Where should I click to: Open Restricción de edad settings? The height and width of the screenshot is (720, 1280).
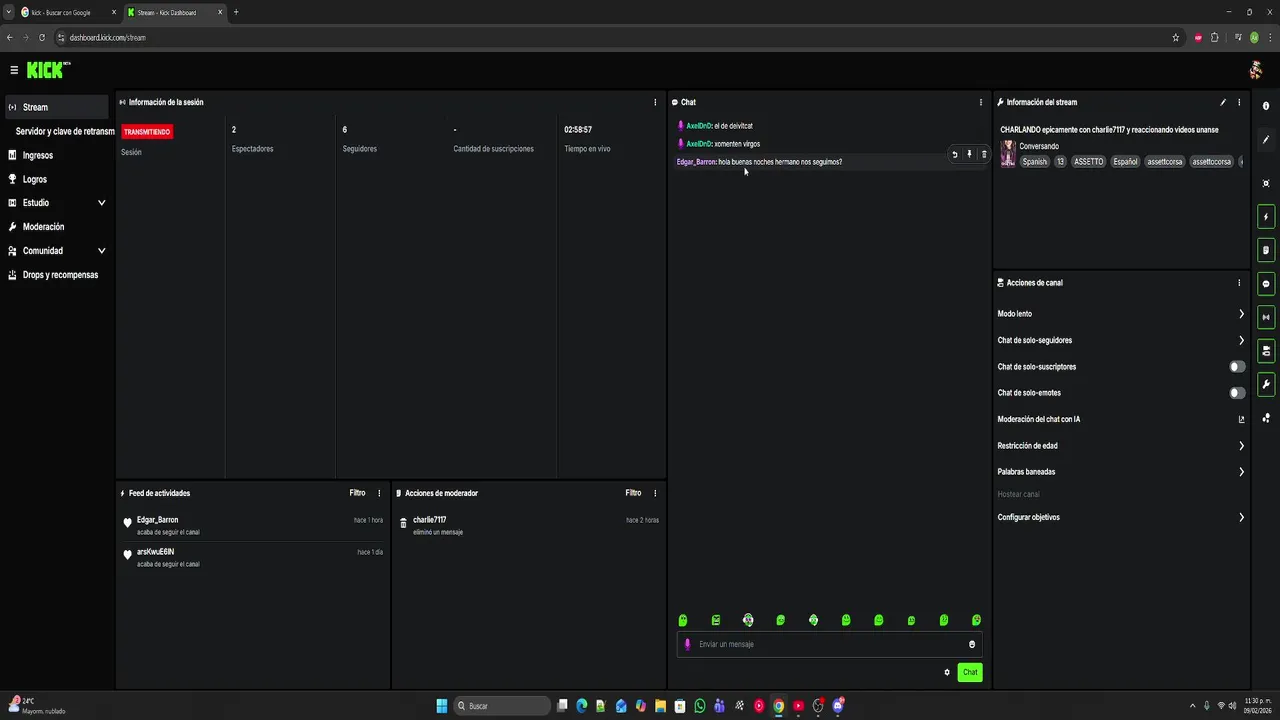point(1121,446)
